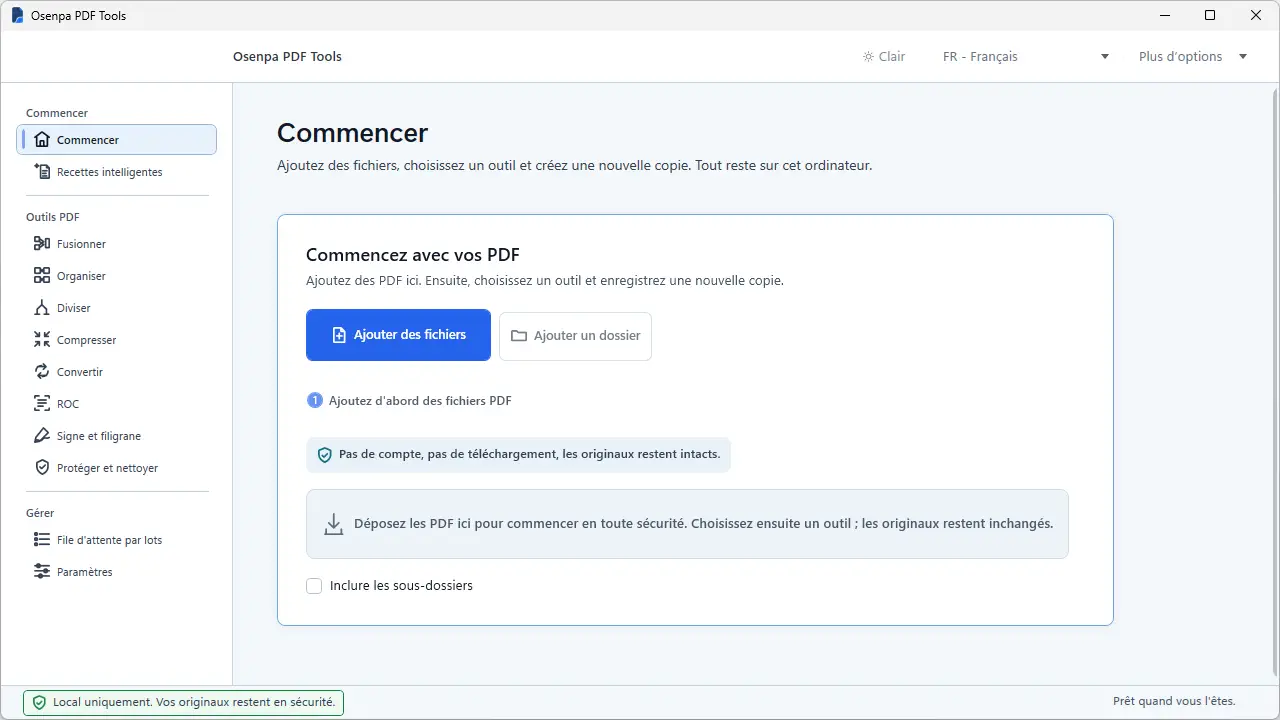The width and height of the screenshot is (1280, 720).
Task: Minimize the Osenpa PDF Tools window
Action: 1164,16
